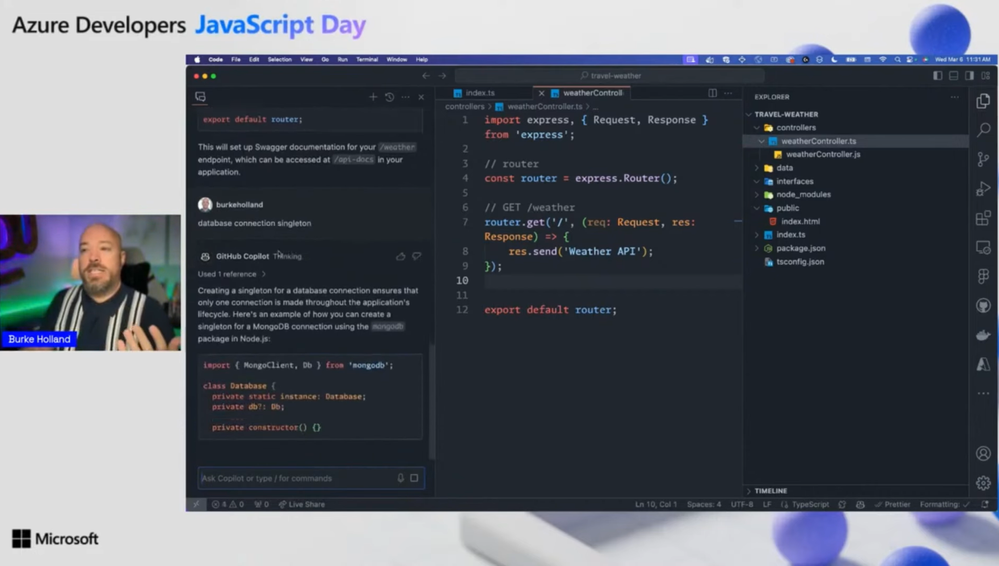
Task: Open the notifications bell in status bar
Action: coord(985,504)
